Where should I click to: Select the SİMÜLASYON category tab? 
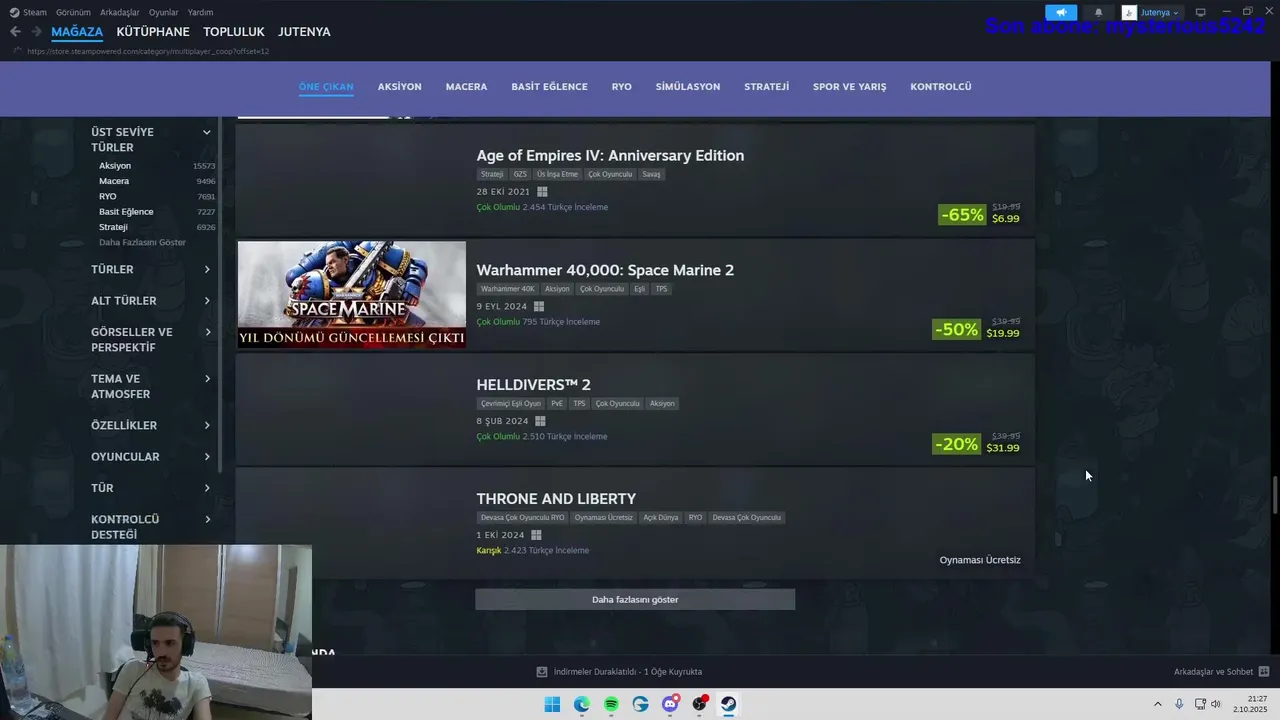[688, 87]
